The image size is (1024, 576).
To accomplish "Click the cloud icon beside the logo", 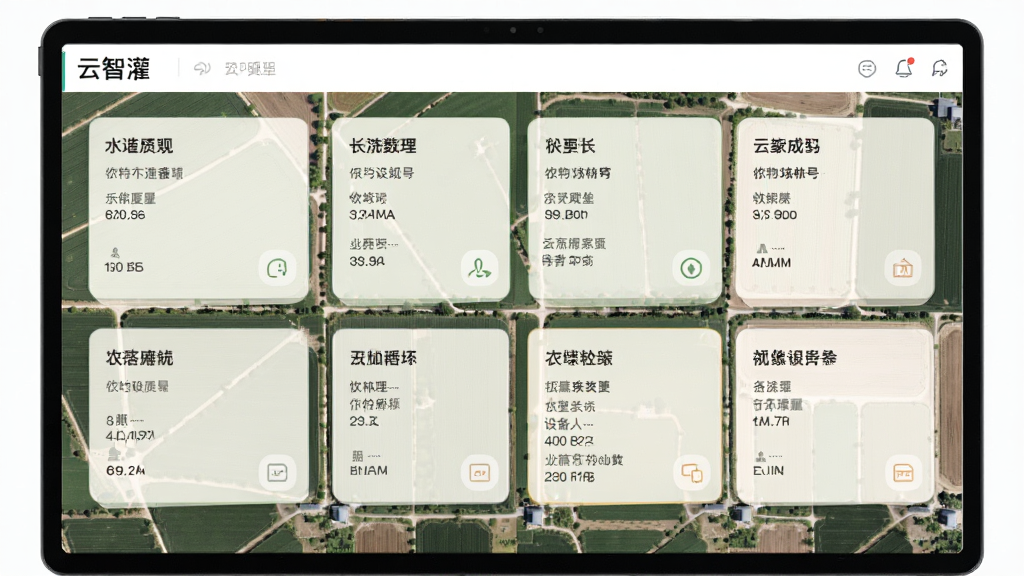I will coord(202,69).
